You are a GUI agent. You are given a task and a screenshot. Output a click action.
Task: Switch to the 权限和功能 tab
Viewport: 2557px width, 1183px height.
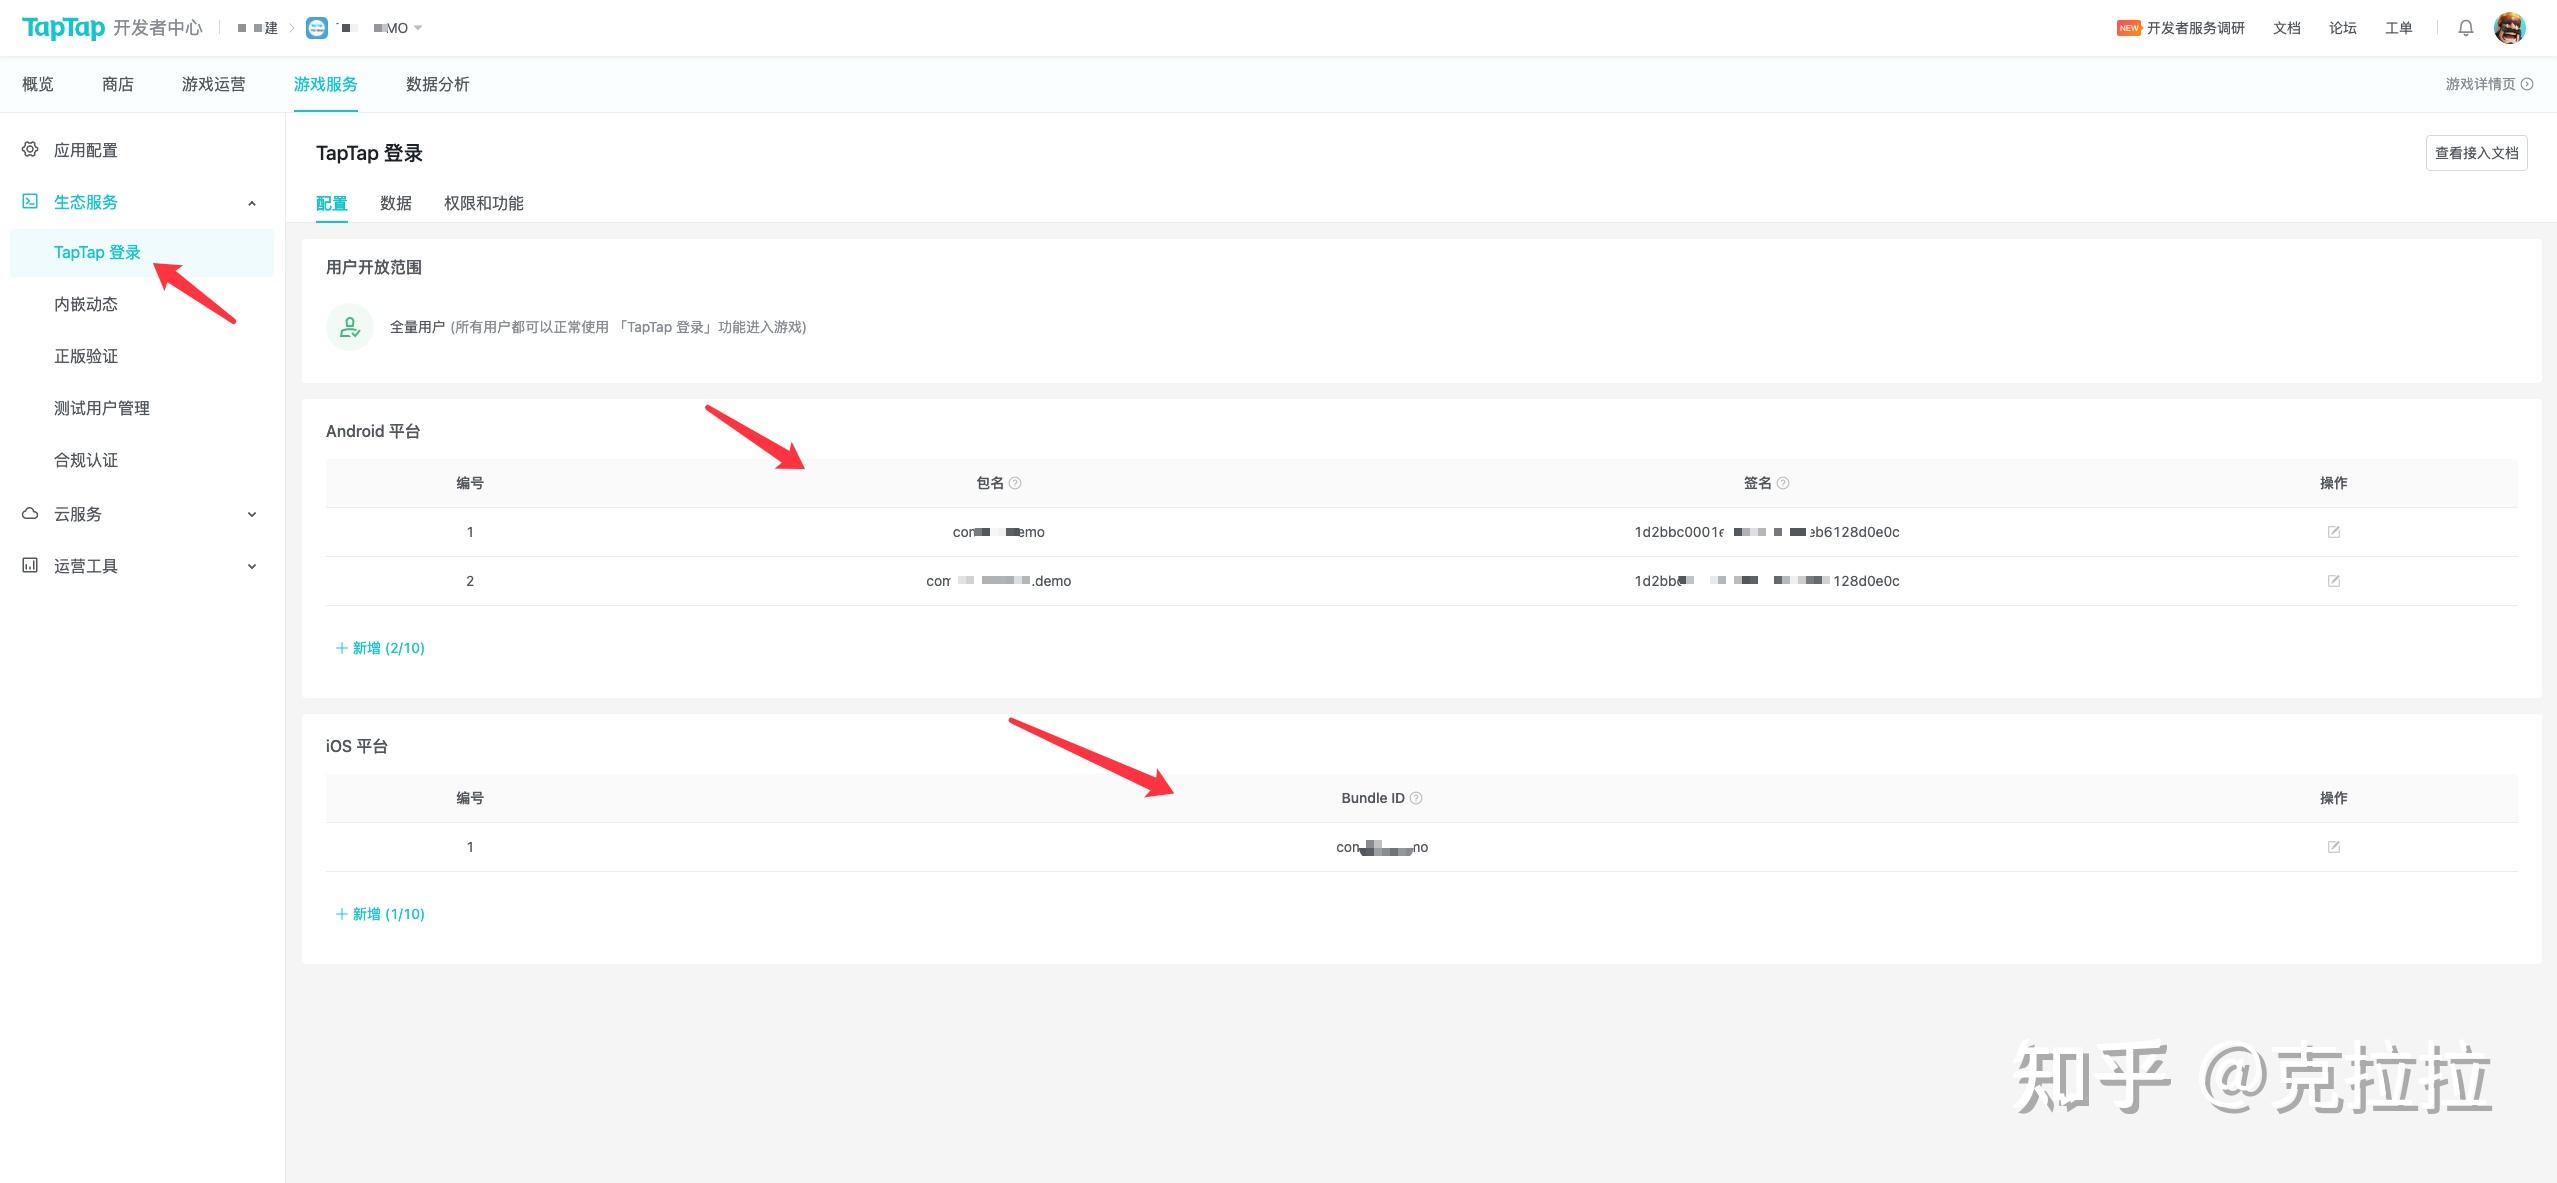(483, 203)
